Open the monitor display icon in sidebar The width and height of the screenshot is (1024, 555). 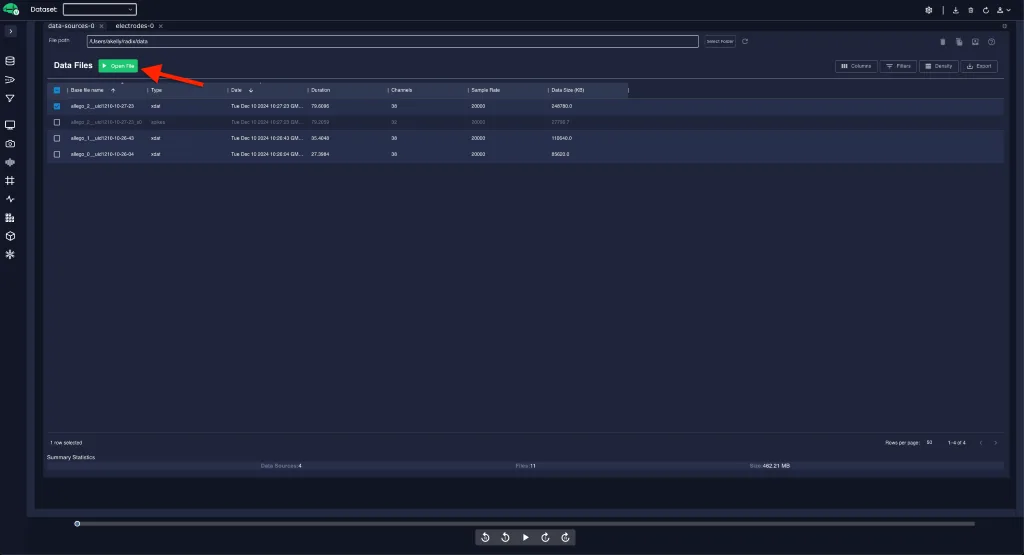(10, 125)
